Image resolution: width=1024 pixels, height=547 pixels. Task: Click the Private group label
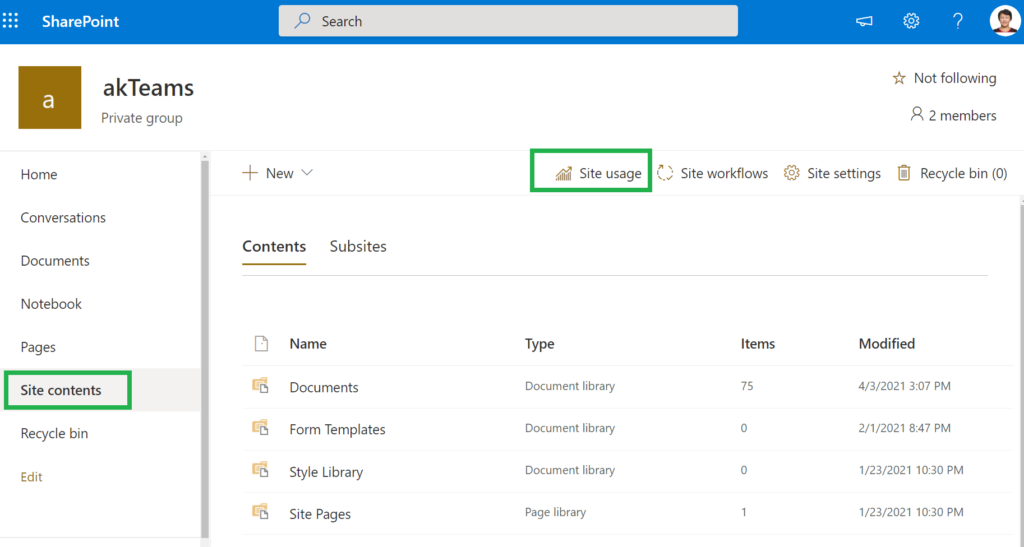(142, 118)
